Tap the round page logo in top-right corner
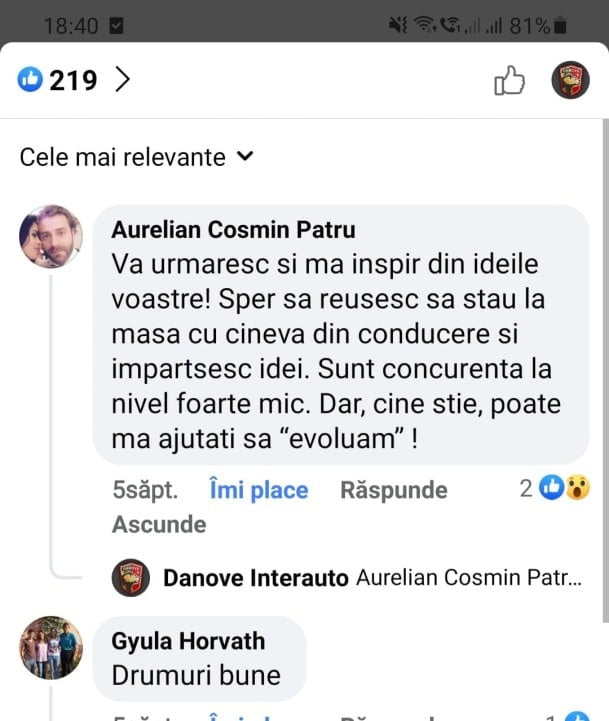Screen dimensions: 609x721 (570, 80)
